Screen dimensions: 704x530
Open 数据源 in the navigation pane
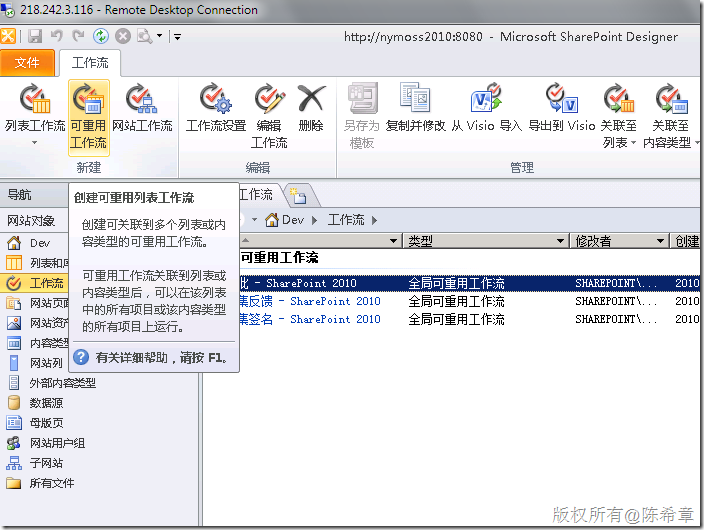[35, 403]
